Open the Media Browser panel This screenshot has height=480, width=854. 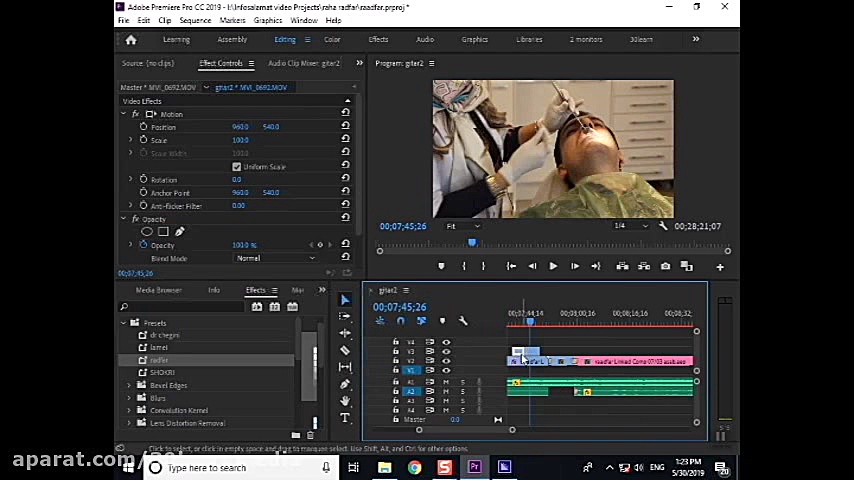tap(159, 290)
